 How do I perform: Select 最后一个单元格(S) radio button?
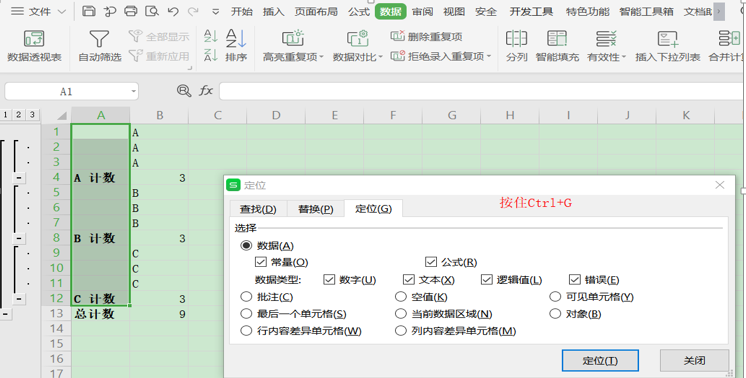pos(246,314)
